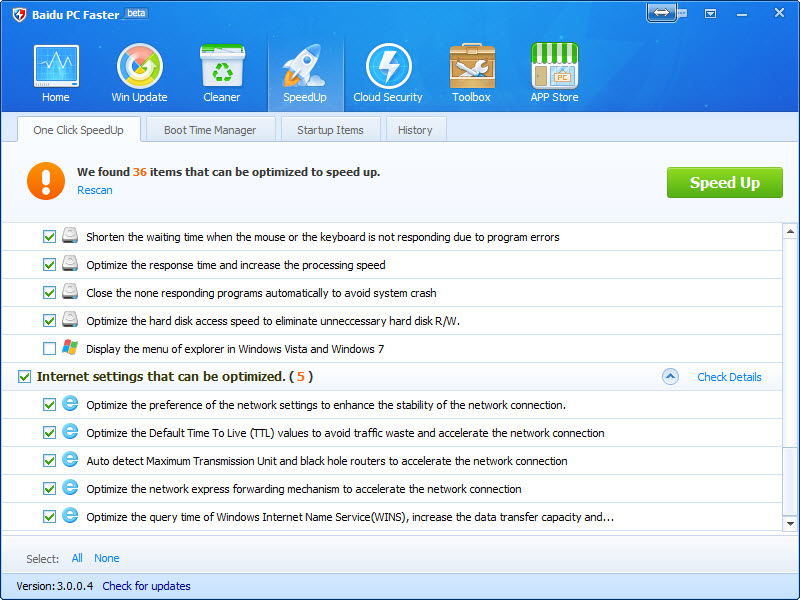Switch to Boot Time Manager tab
Image resolution: width=800 pixels, height=600 pixels.
[210, 130]
